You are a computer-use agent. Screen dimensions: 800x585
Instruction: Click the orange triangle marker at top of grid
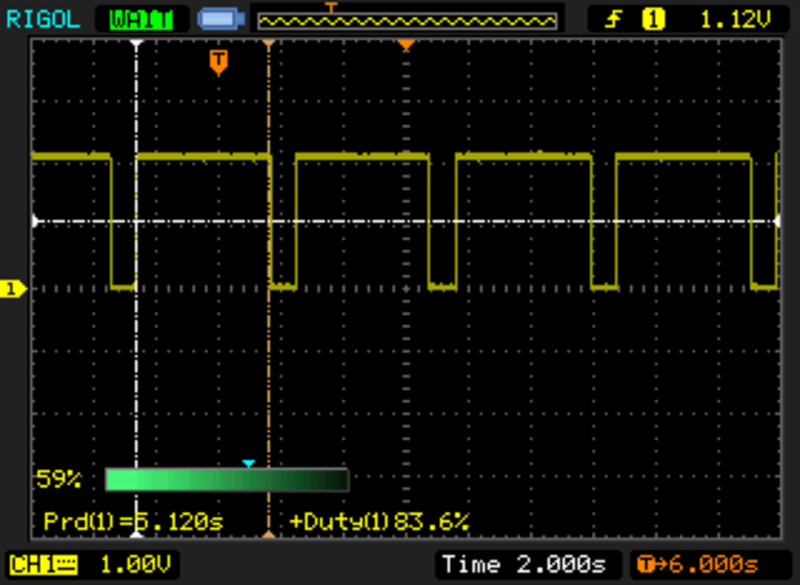point(405,46)
